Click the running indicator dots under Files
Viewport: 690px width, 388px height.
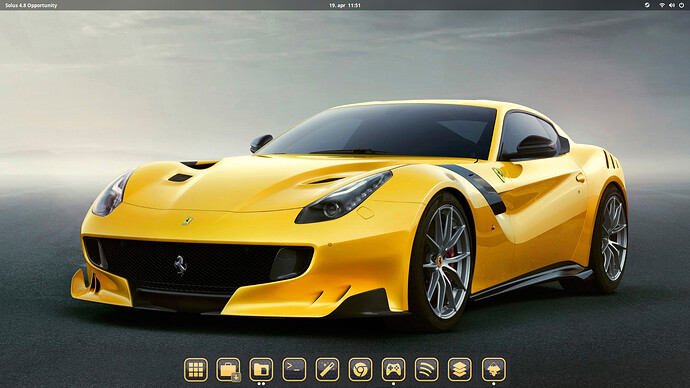click(x=261, y=384)
